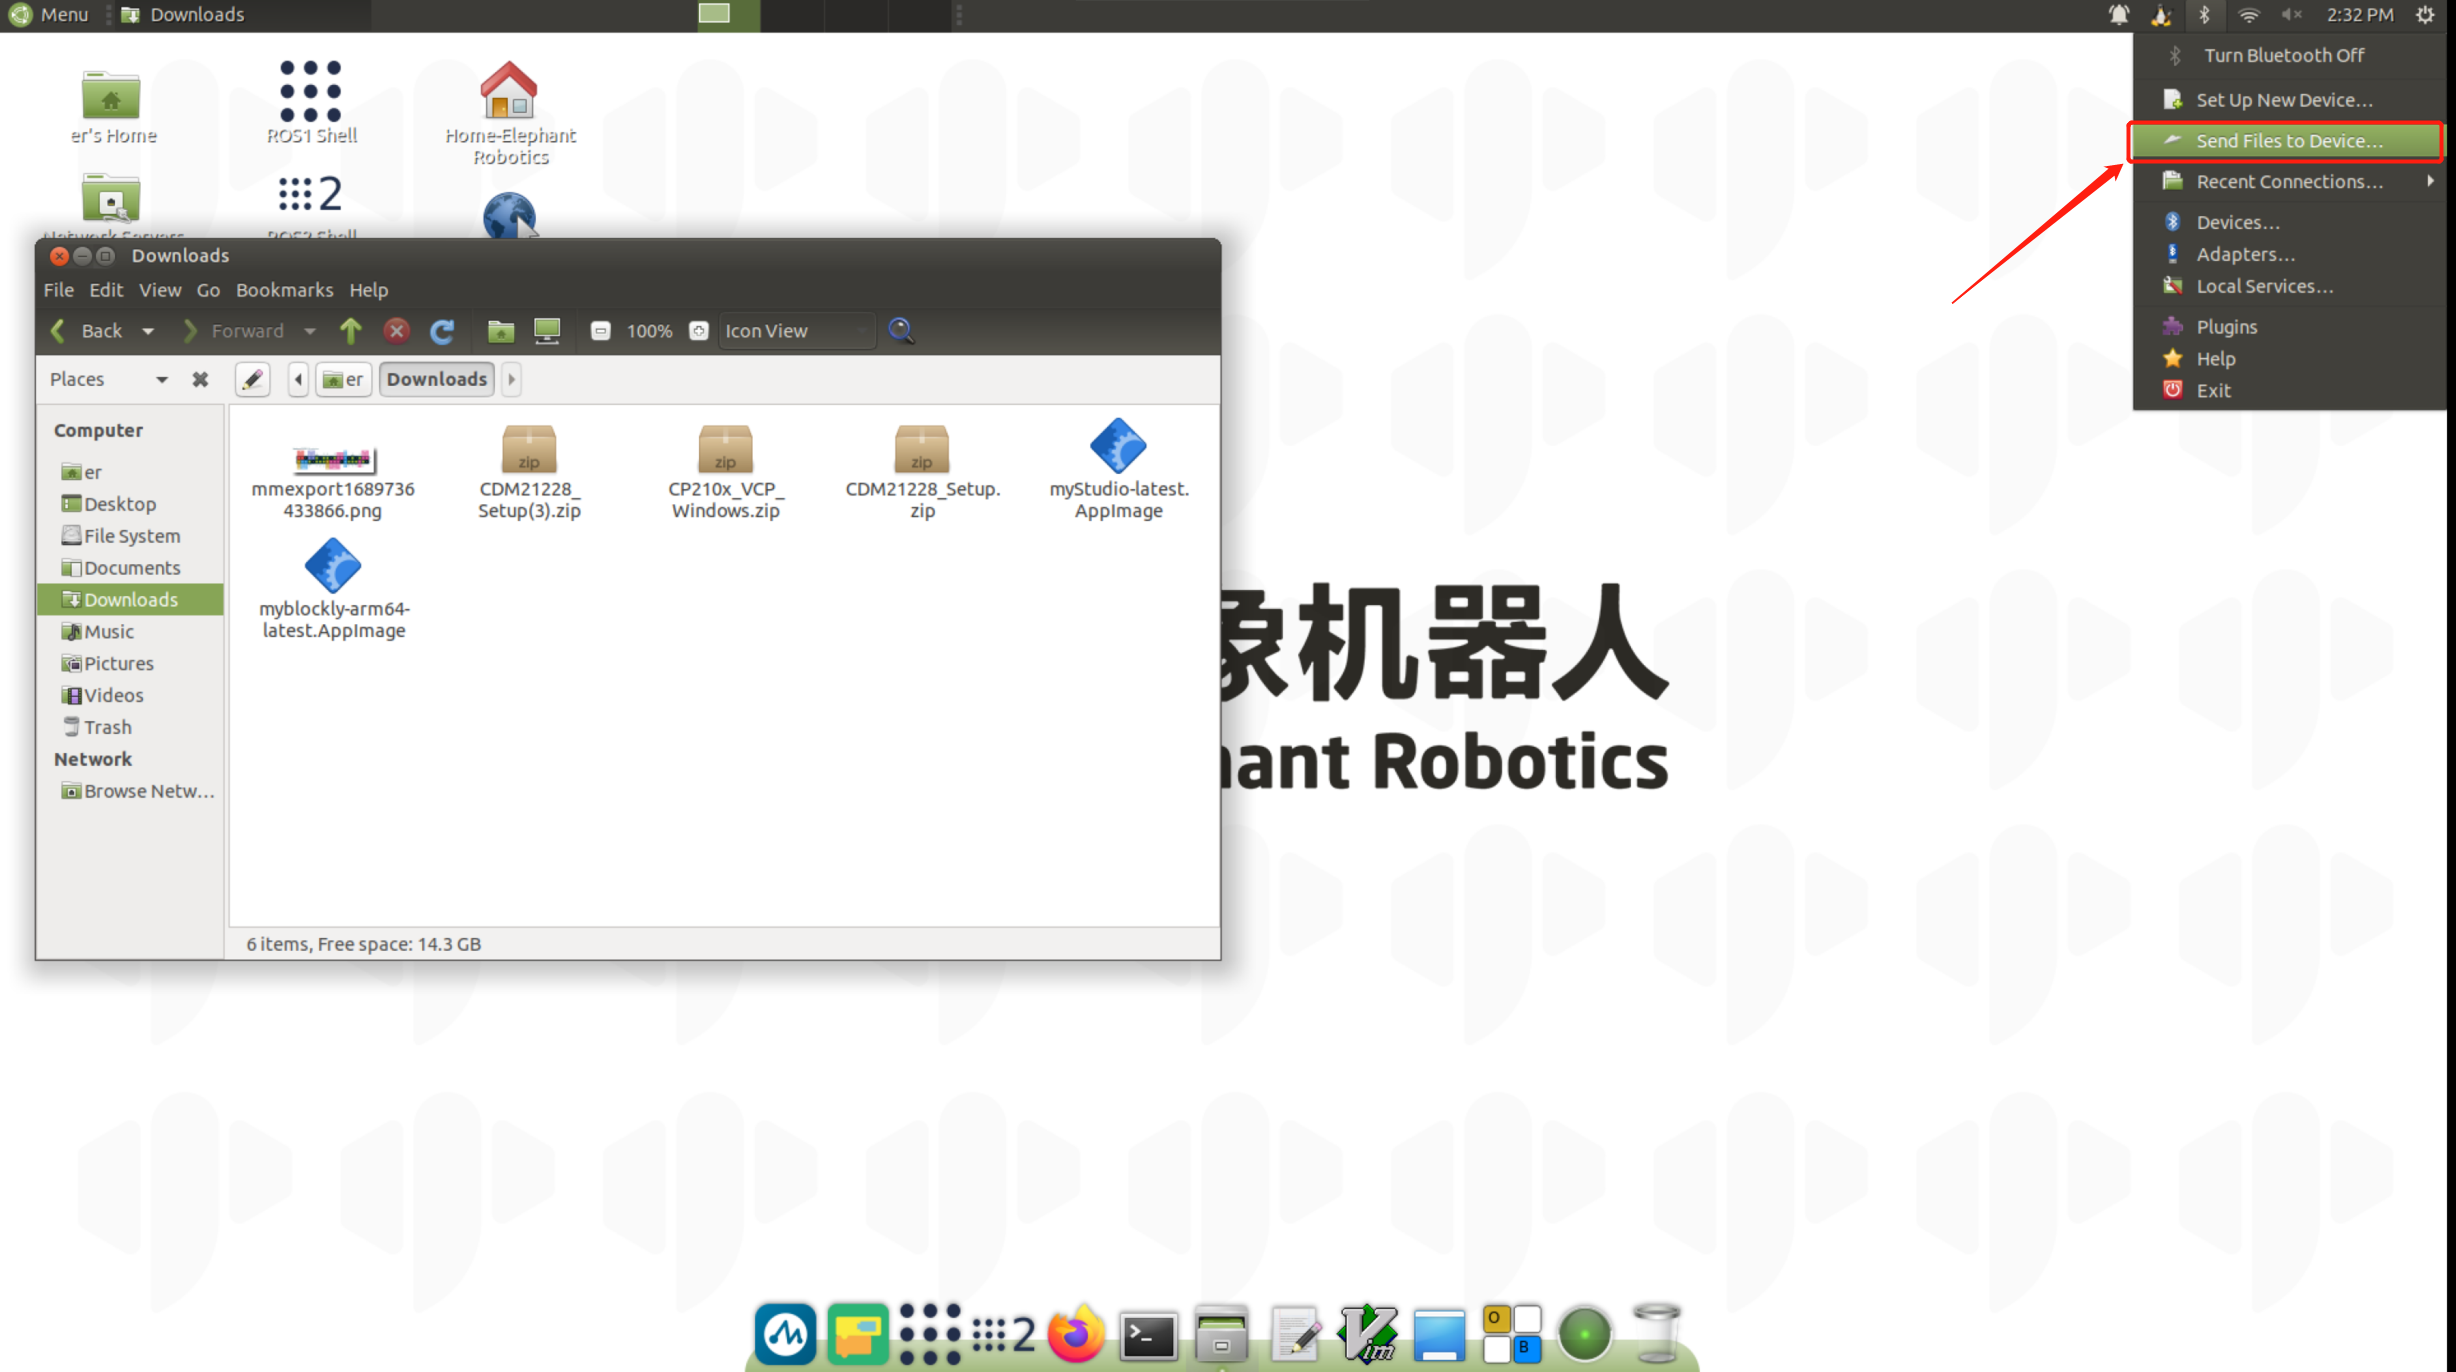Screen dimensions: 2456x1372
Task: Toggle the location edit pencil button
Action: pos(253,379)
